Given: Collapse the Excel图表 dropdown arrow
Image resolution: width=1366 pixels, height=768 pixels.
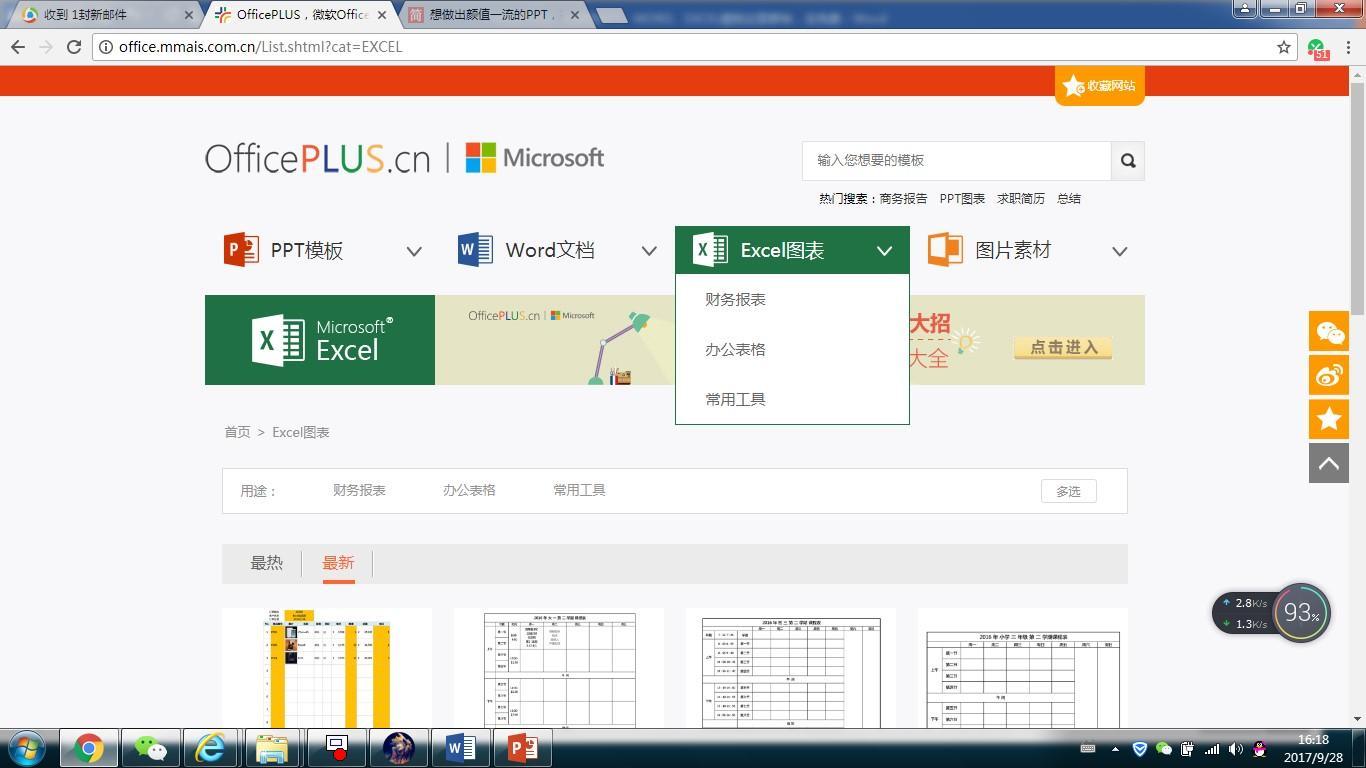Looking at the screenshot, I should [884, 251].
